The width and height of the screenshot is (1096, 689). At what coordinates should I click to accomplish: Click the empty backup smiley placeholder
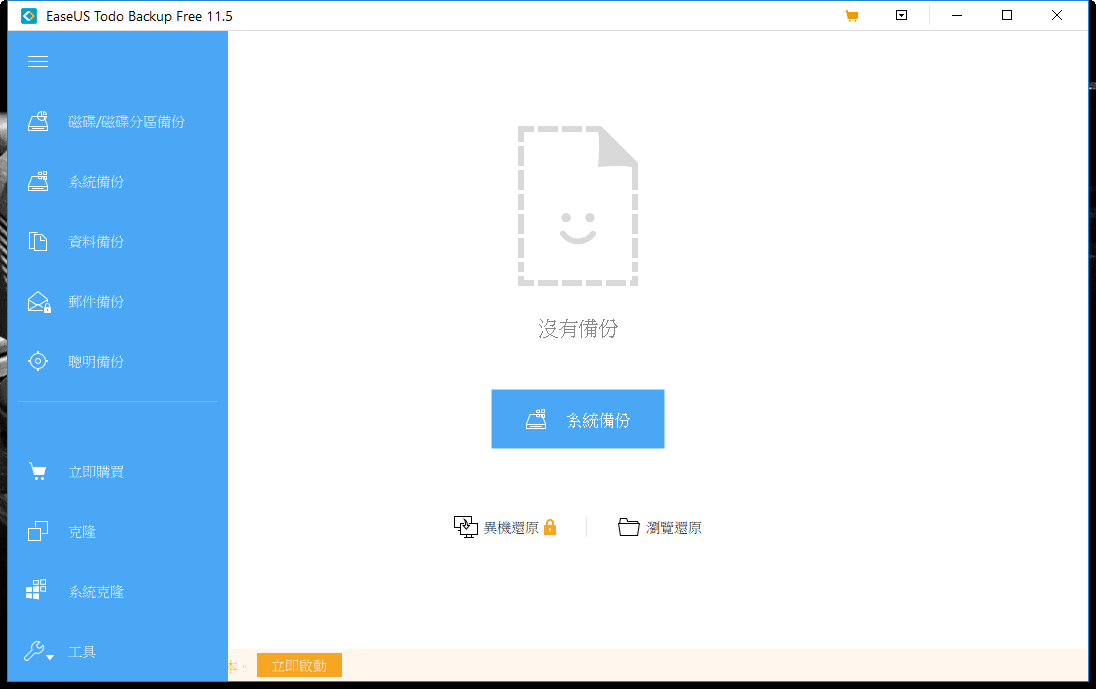pos(577,205)
